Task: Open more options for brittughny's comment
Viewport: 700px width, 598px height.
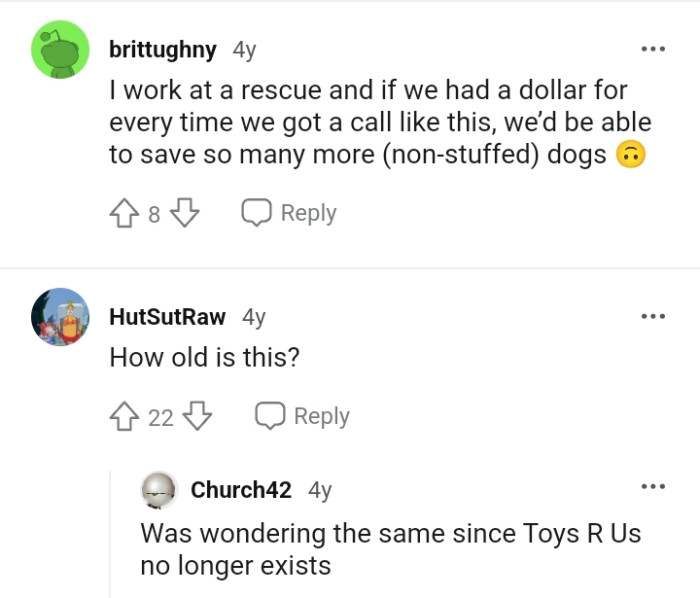Action: click(x=654, y=48)
